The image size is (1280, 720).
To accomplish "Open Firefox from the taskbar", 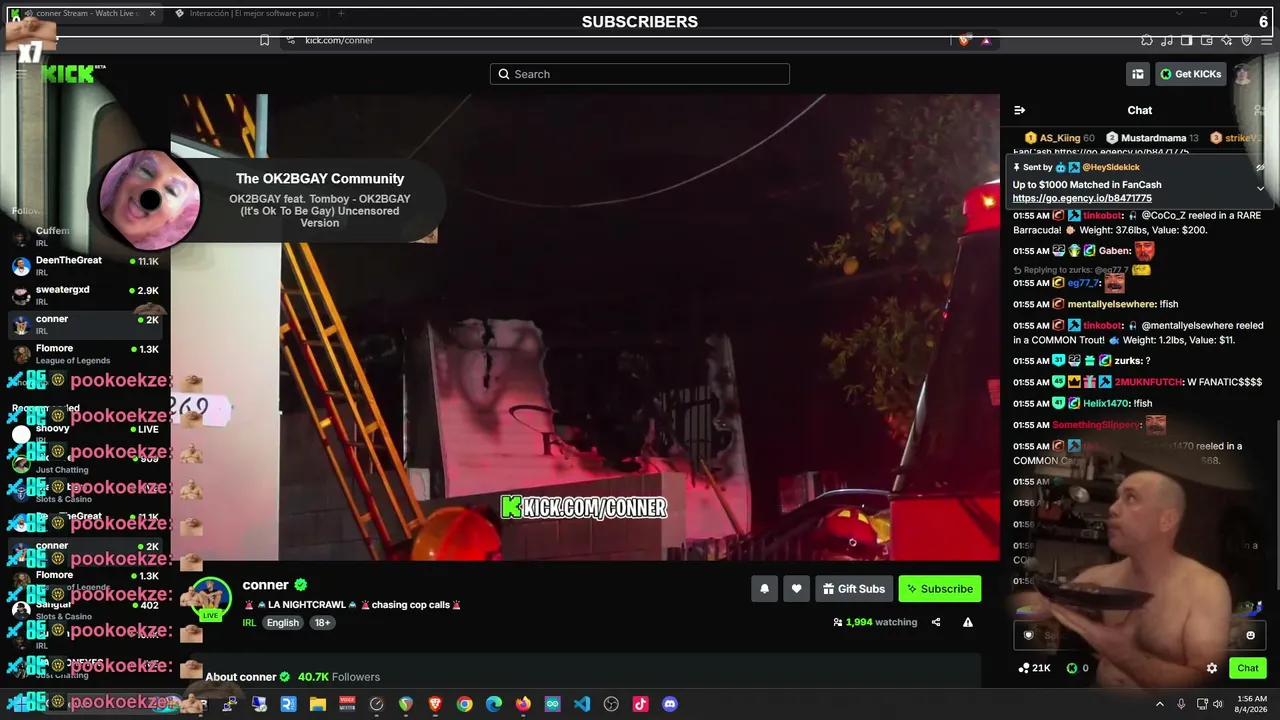I will tap(523, 704).
